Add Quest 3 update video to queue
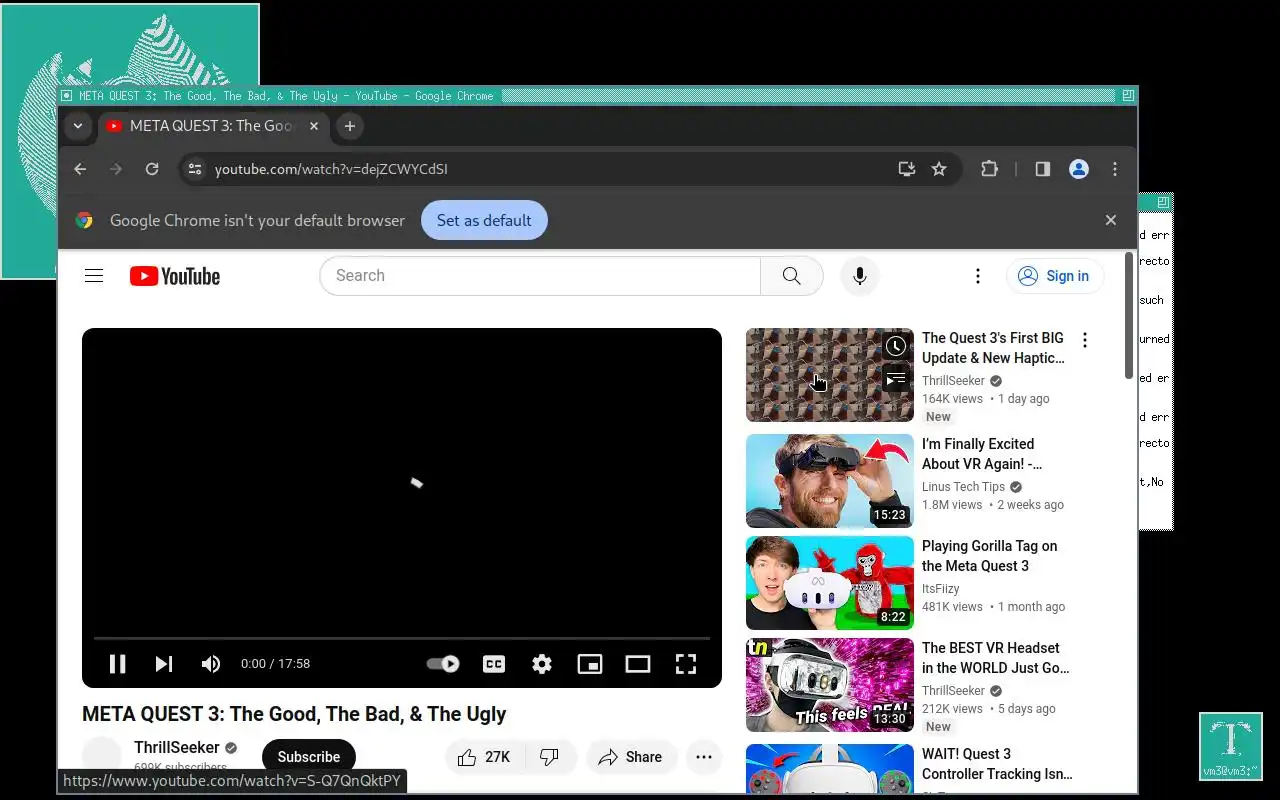 [x=896, y=379]
